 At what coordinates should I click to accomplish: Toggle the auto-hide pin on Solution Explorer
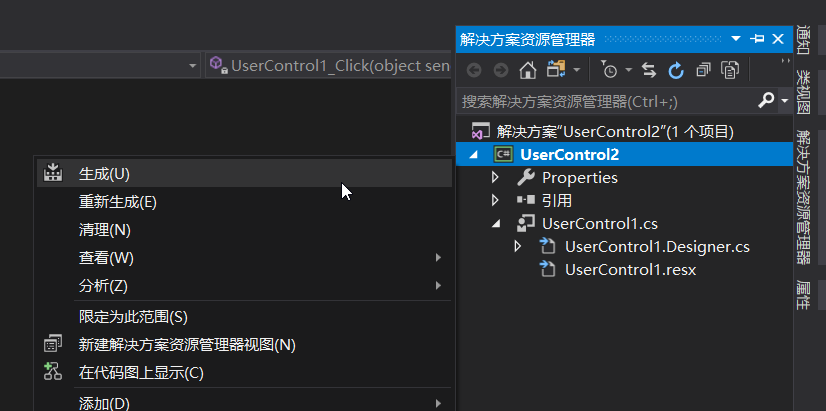pyautogui.click(x=757, y=38)
